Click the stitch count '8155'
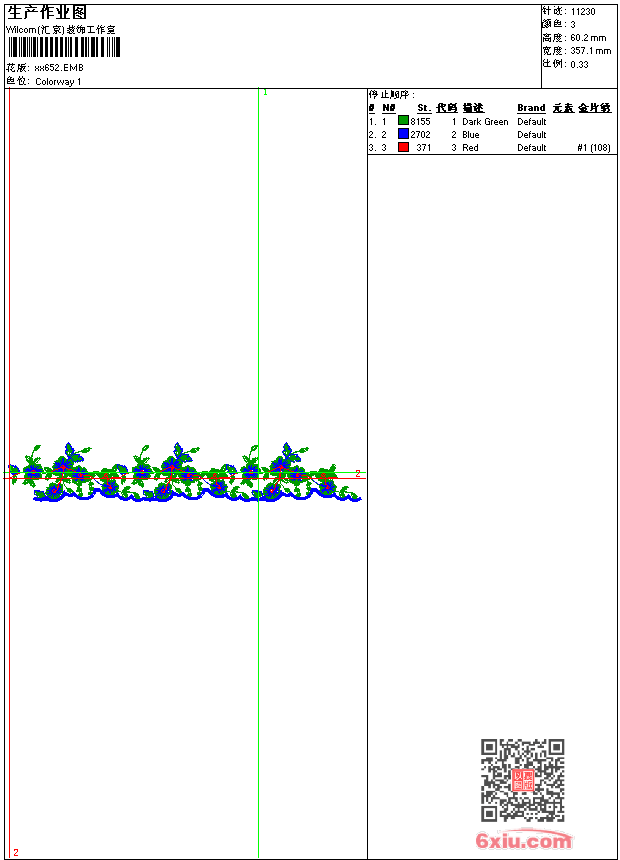This screenshot has width=620, height=860. point(420,122)
